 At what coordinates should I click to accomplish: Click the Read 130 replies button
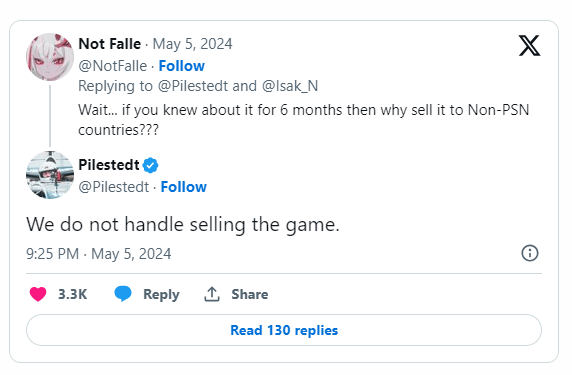click(x=284, y=330)
